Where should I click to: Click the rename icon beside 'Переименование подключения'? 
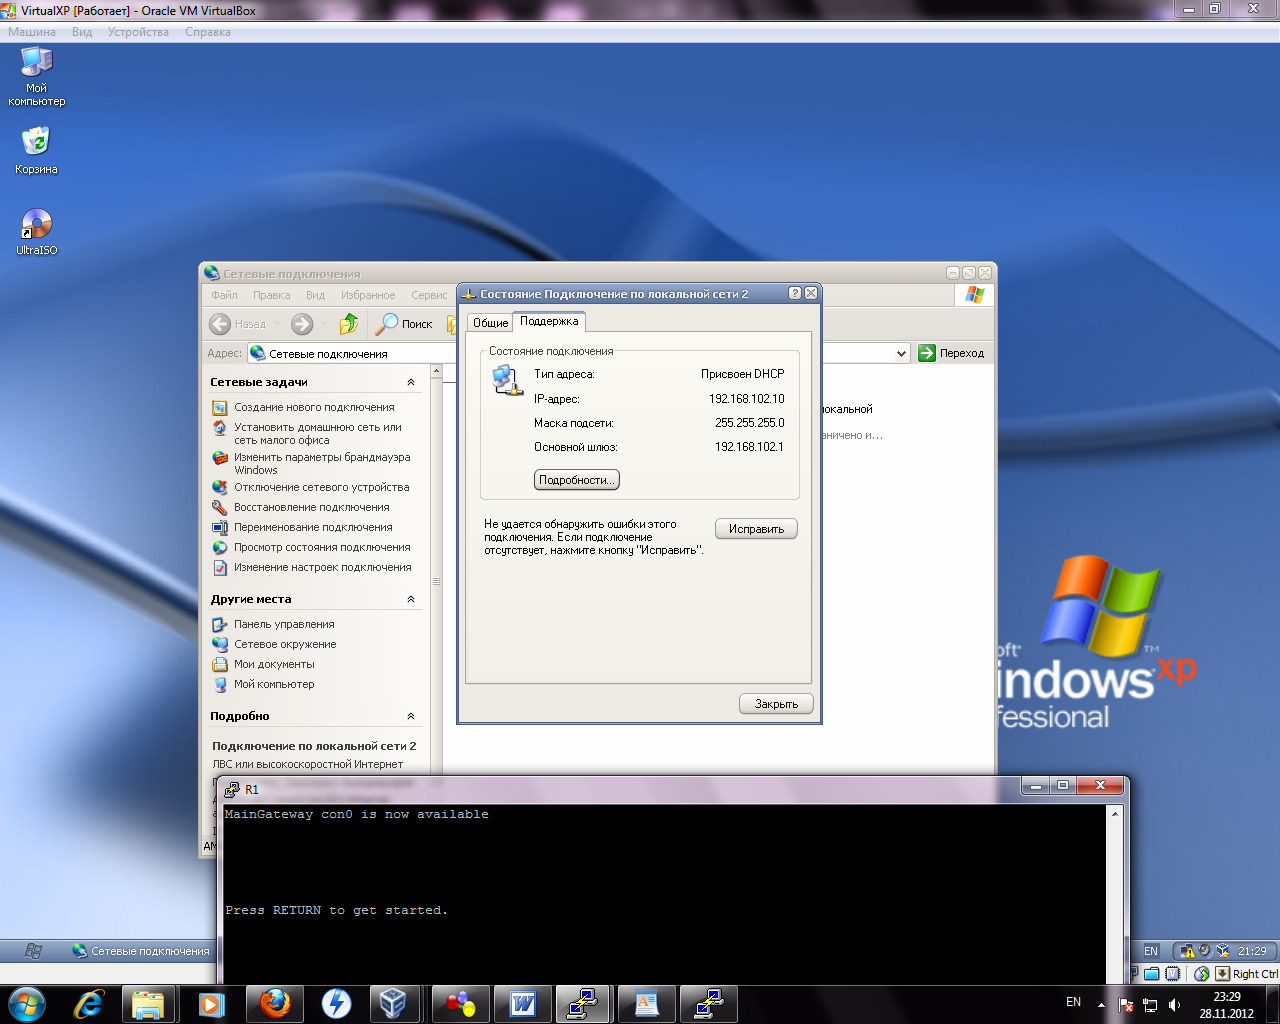tap(220, 528)
